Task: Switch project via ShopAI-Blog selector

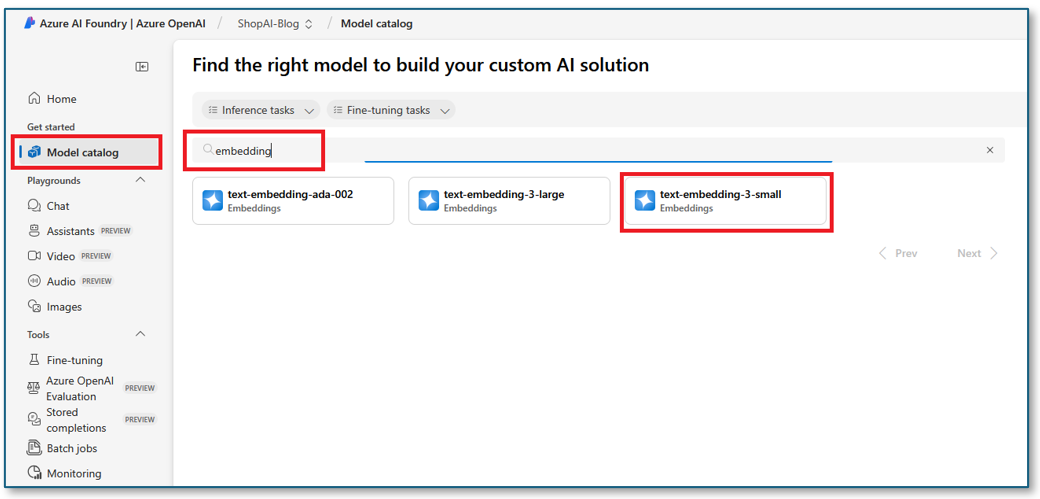Action: (275, 24)
